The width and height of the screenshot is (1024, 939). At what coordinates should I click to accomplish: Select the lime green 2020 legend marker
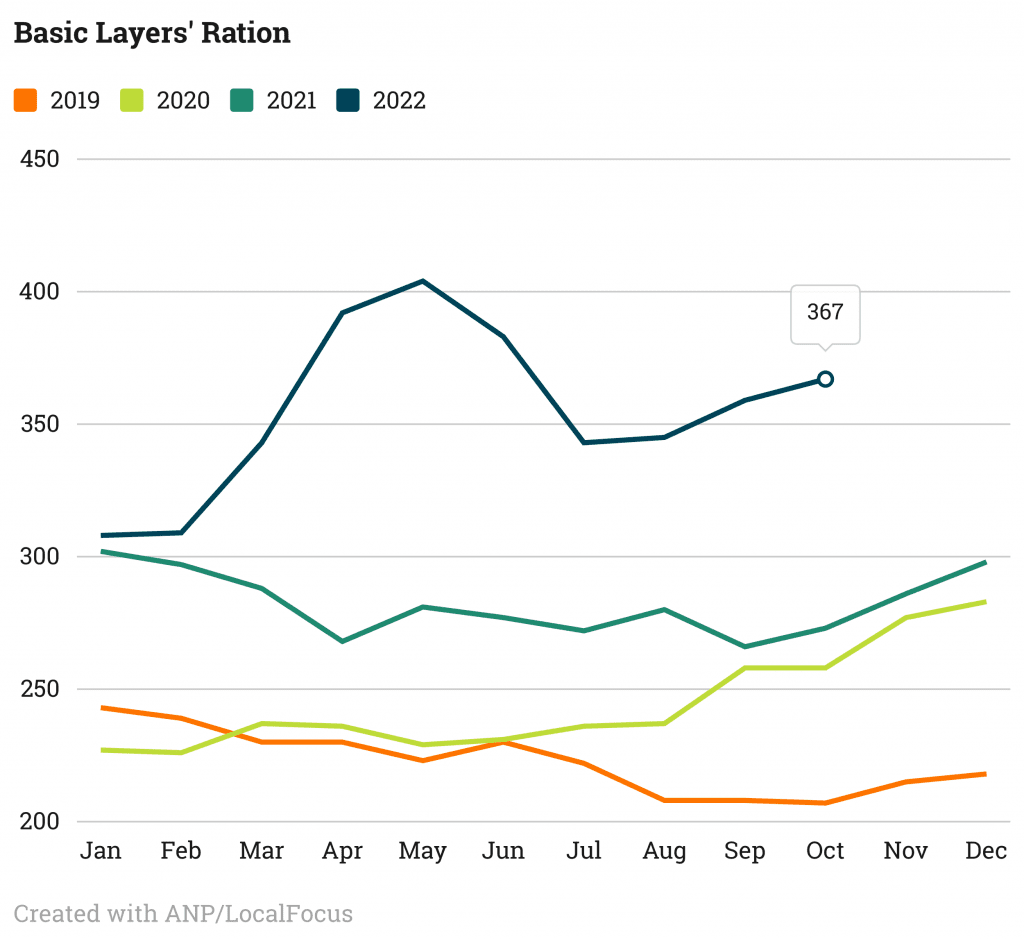(130, 100)
